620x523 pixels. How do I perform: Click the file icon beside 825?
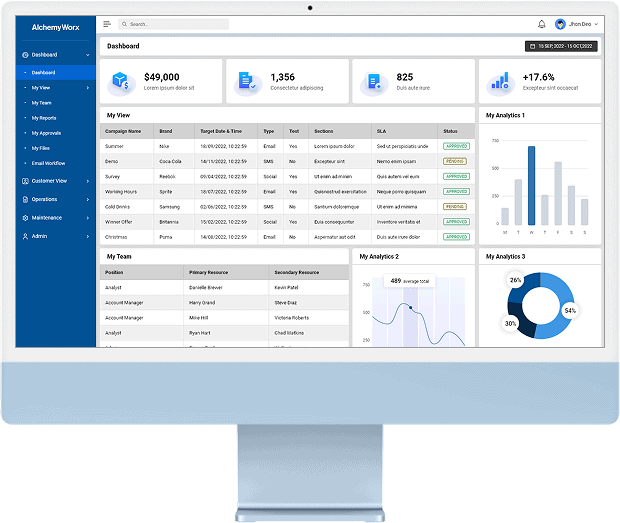coord(373,81)
